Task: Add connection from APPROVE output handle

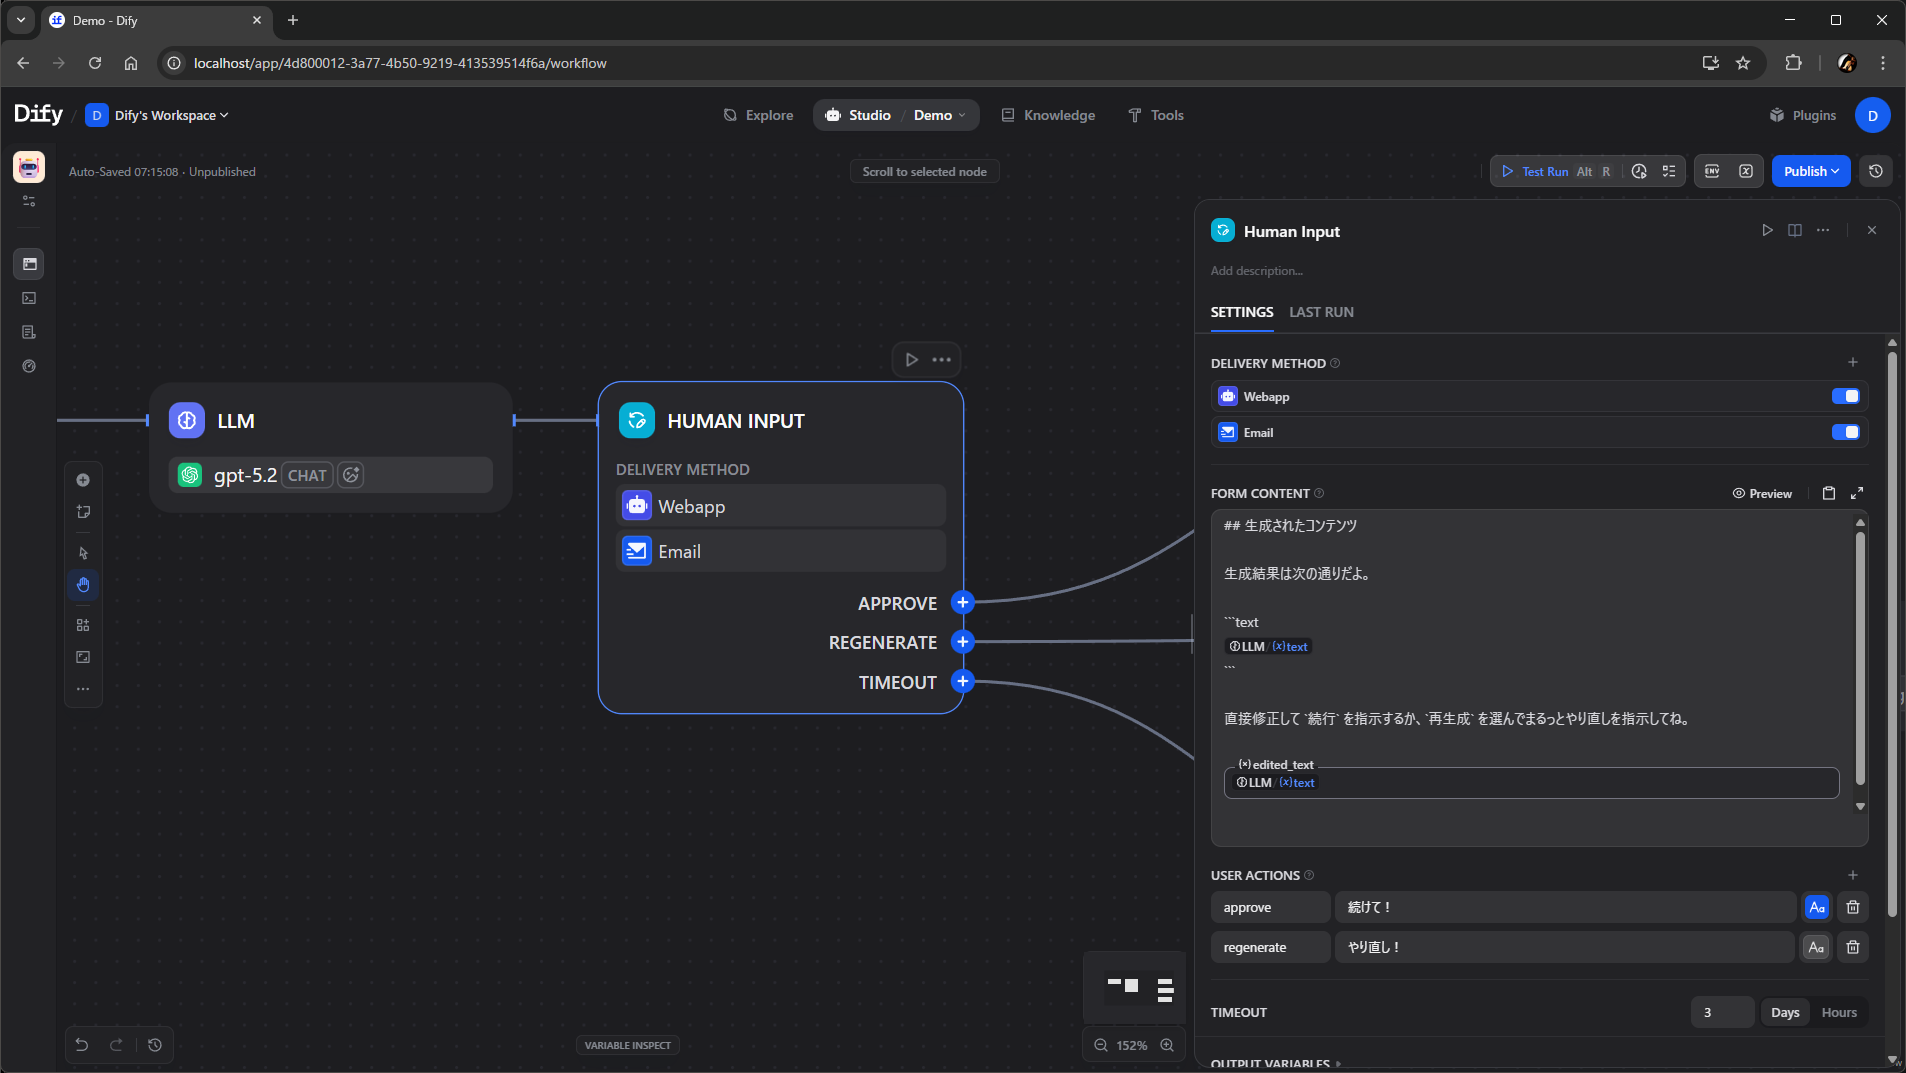Action: coord(962,602)
